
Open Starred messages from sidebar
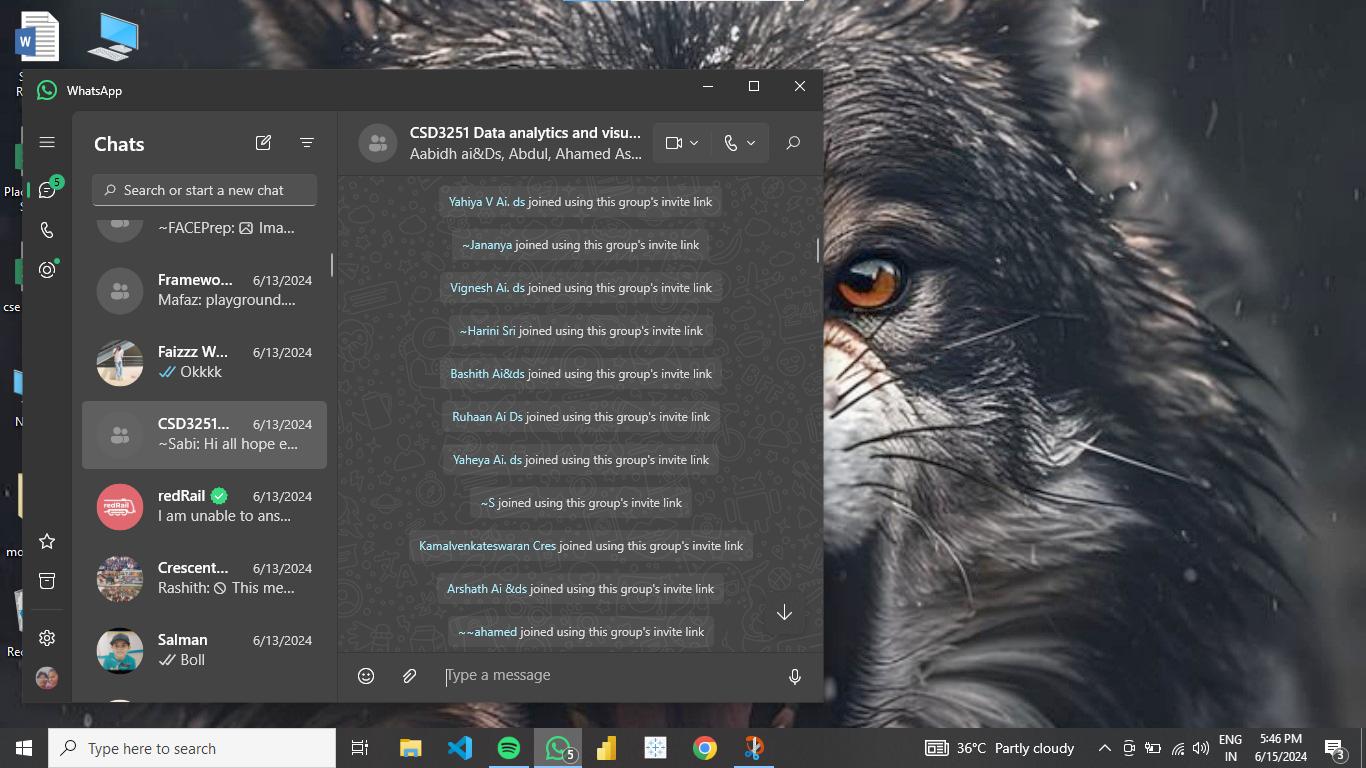click(47, 541)
